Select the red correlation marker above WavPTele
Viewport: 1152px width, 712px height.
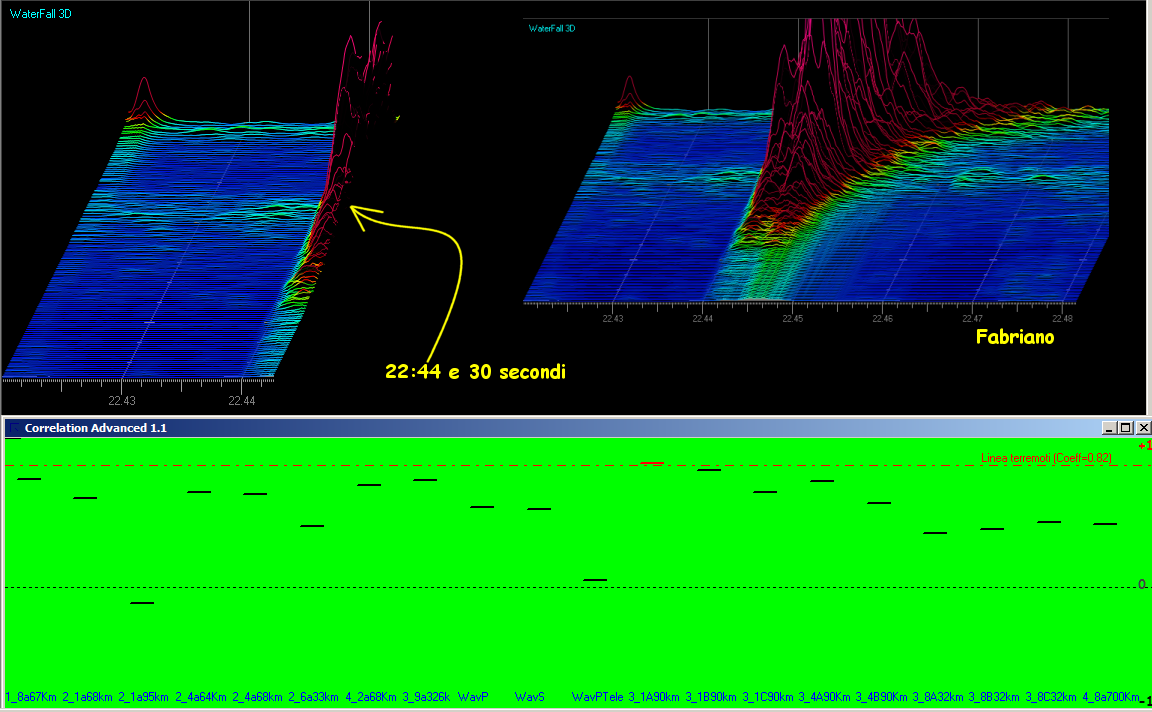click(652, 463)
